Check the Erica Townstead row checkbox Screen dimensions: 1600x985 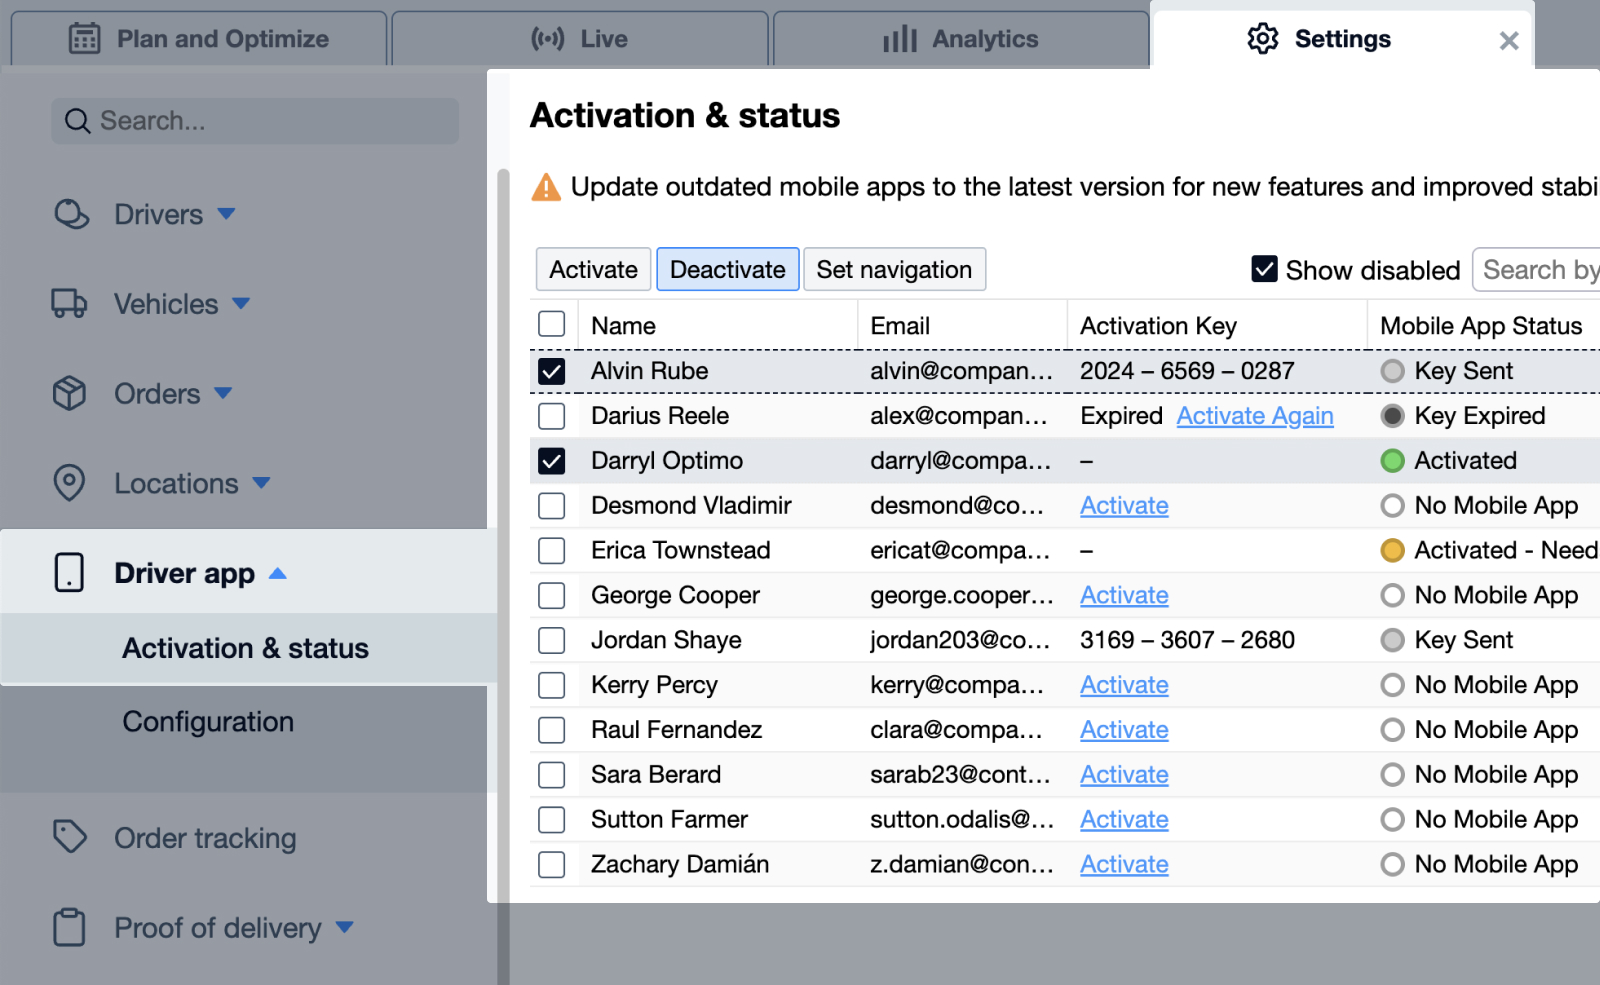tap(552, 550)
